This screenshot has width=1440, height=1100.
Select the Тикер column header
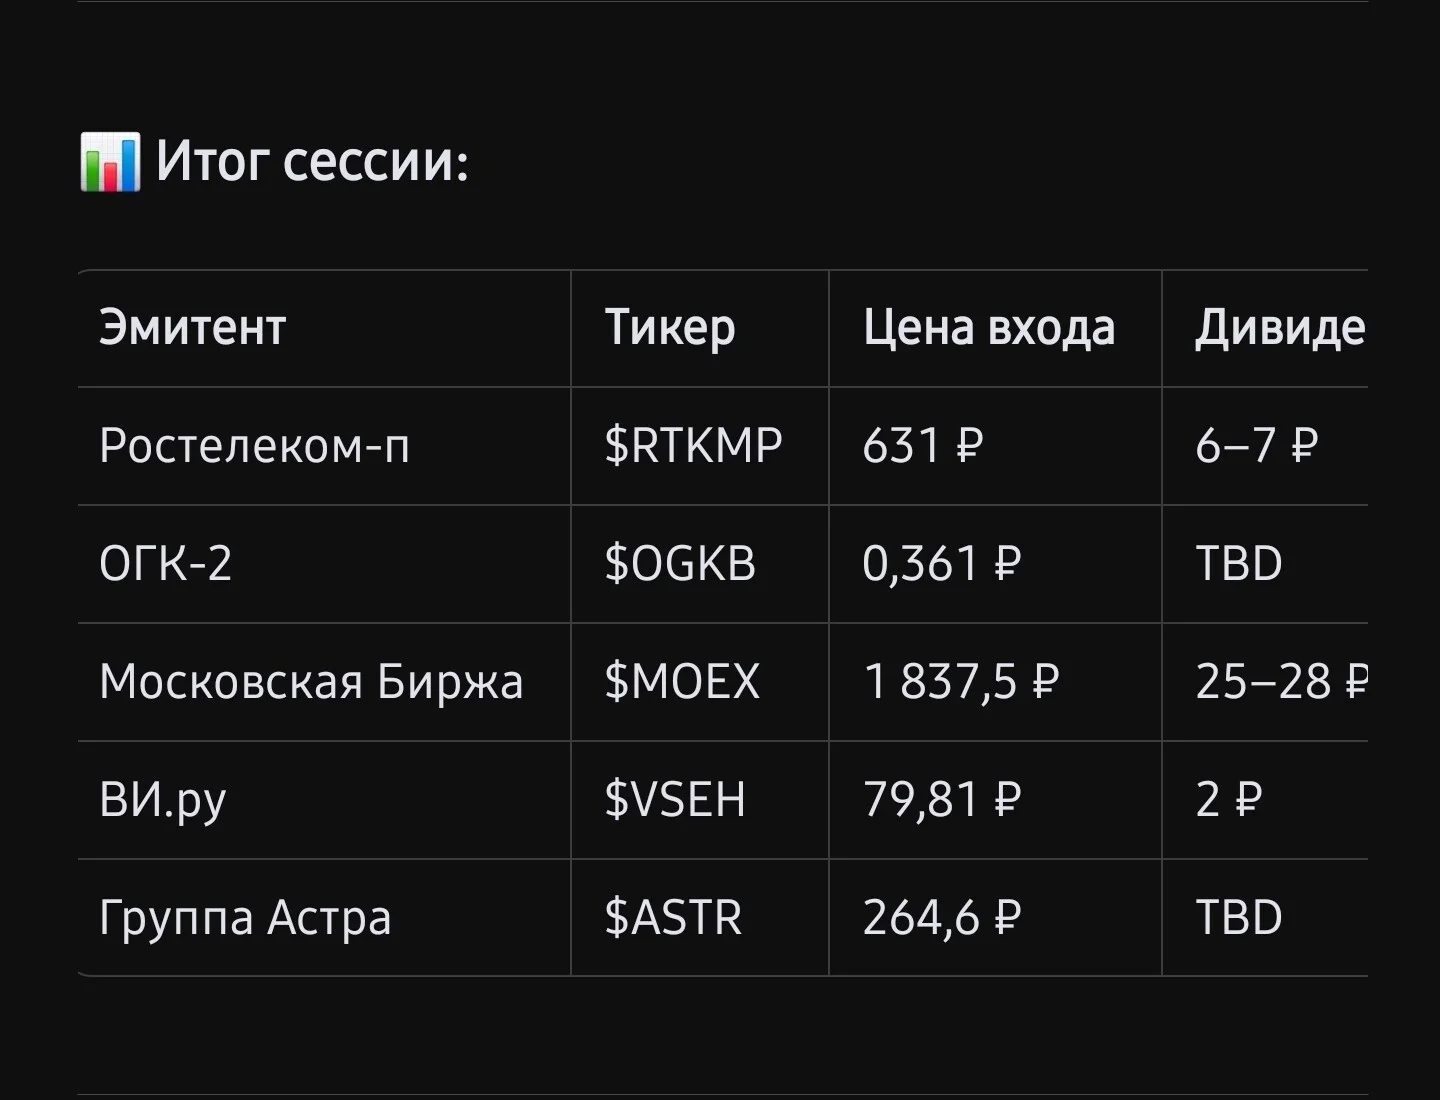coord(670,328)
